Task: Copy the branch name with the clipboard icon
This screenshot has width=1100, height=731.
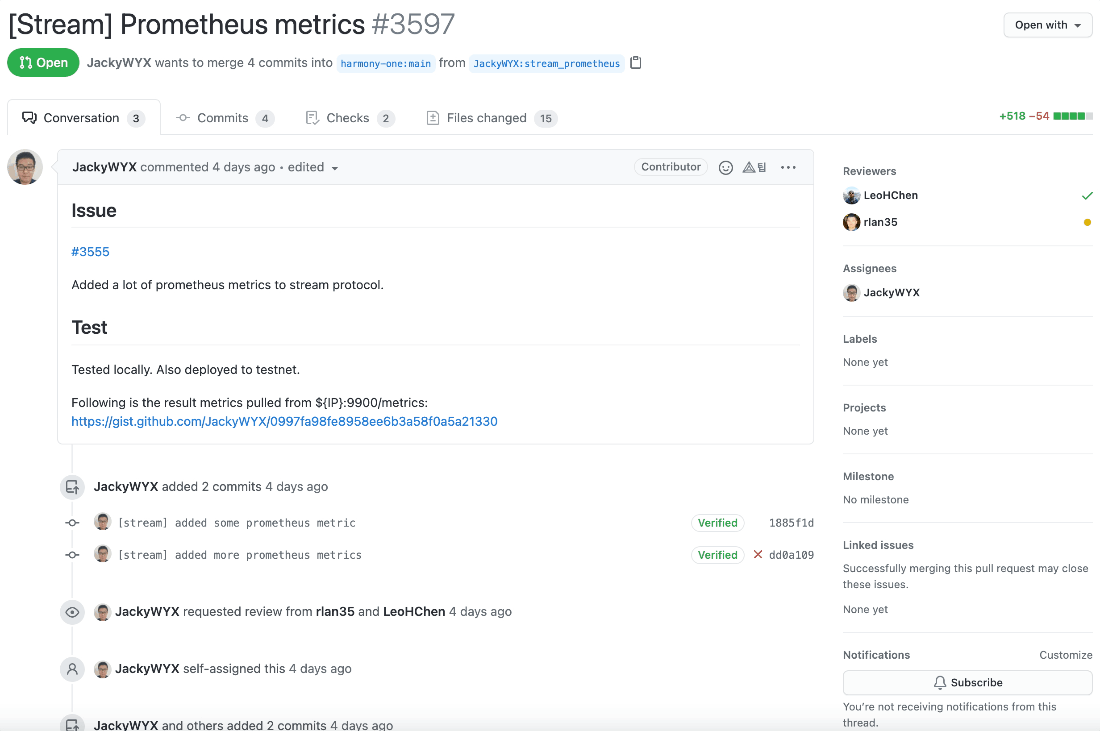Action: click(x=636, y=62)
